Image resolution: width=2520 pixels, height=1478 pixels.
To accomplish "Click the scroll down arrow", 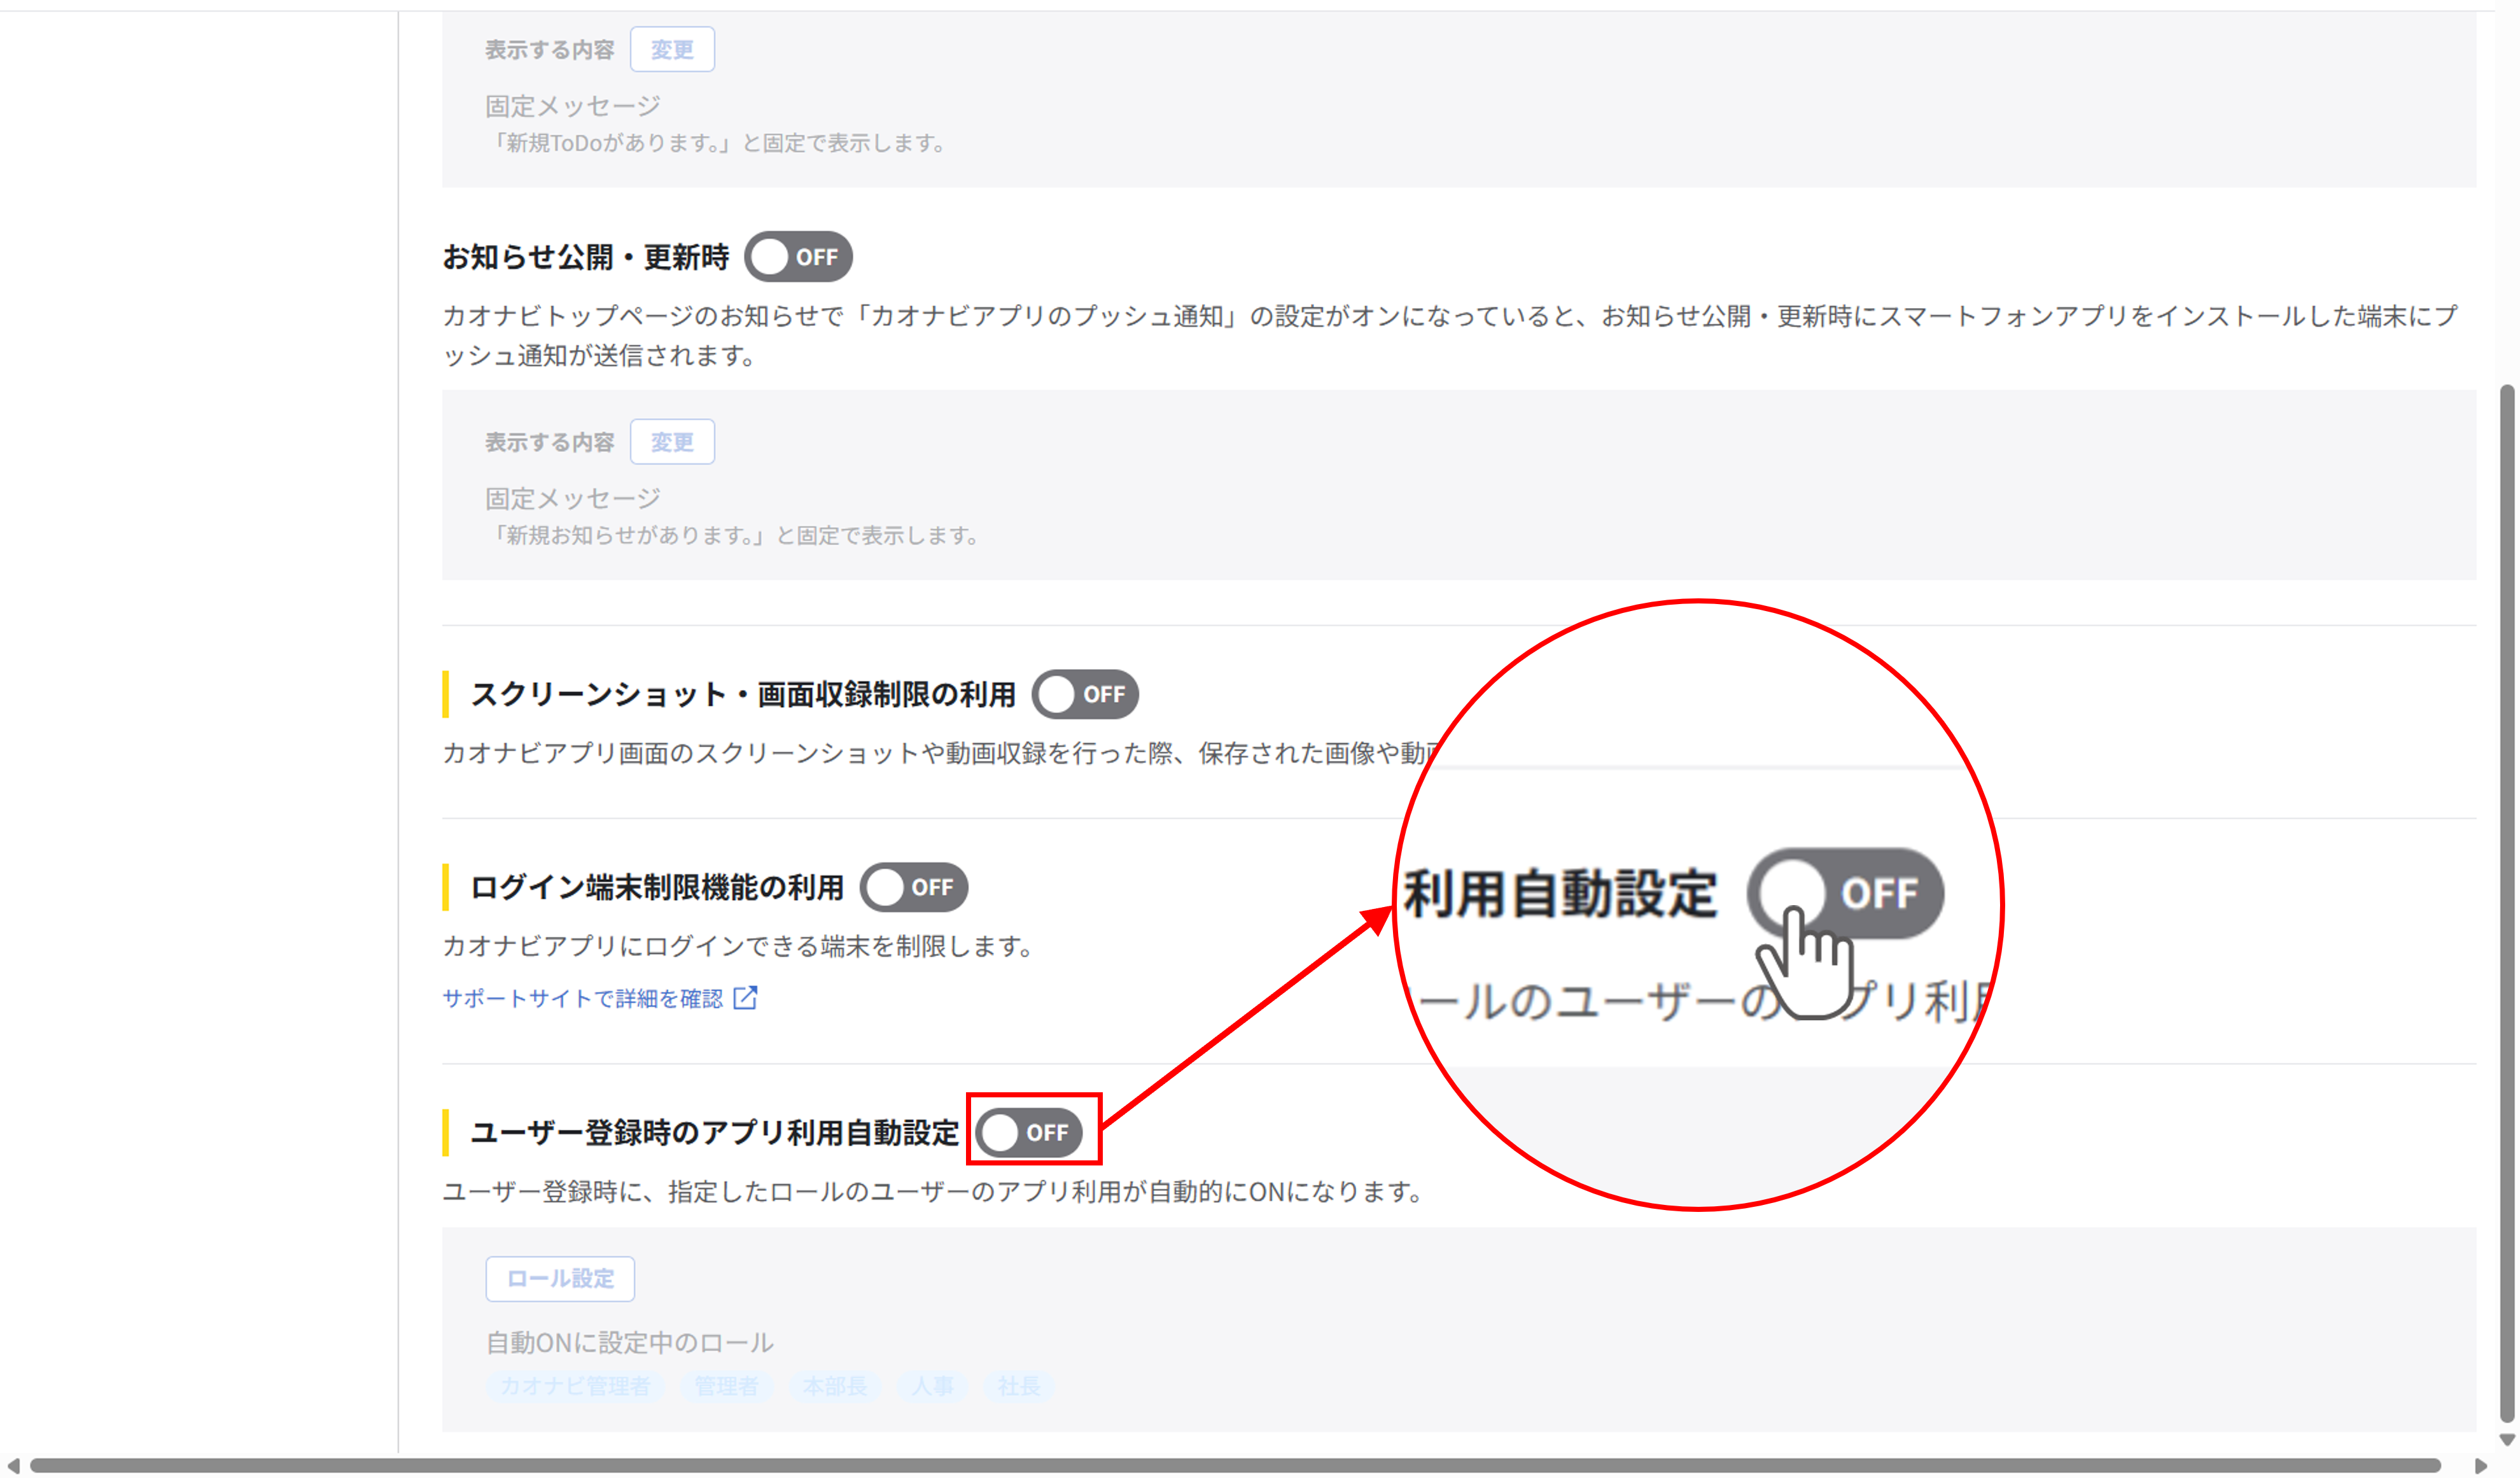I will pyautogui.click(x=2507, y=1440).
